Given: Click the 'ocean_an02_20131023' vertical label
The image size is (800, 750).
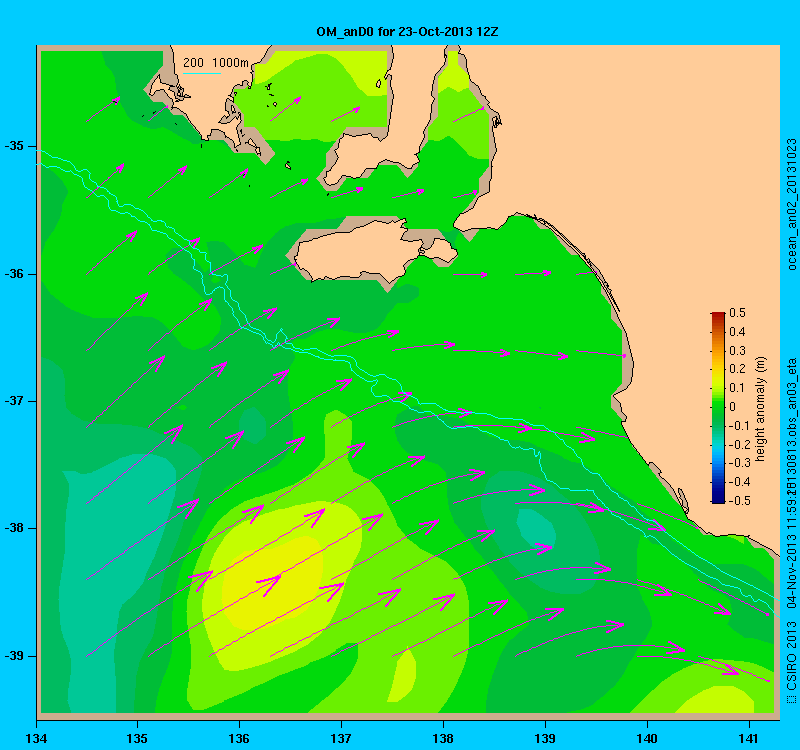Looking at the screenshot, I should [x=791, y=204].
